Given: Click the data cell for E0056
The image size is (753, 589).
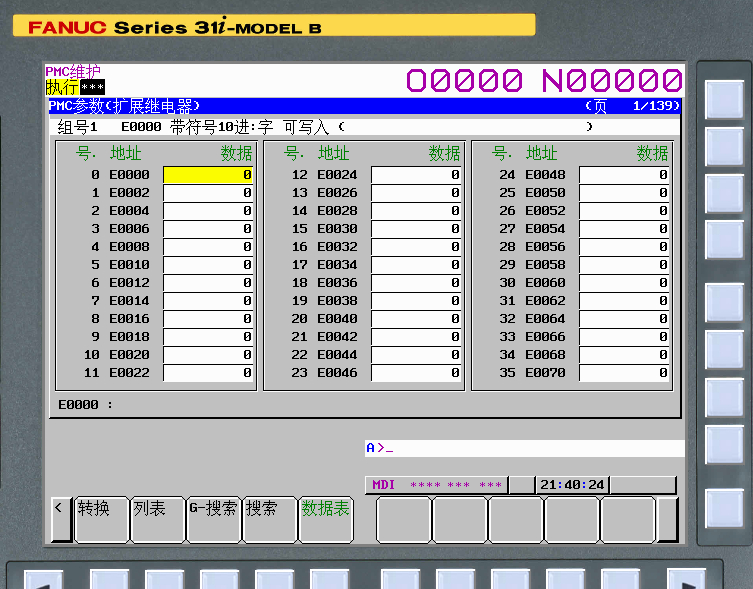Looking at the screenshot, I should pos(624,247).
